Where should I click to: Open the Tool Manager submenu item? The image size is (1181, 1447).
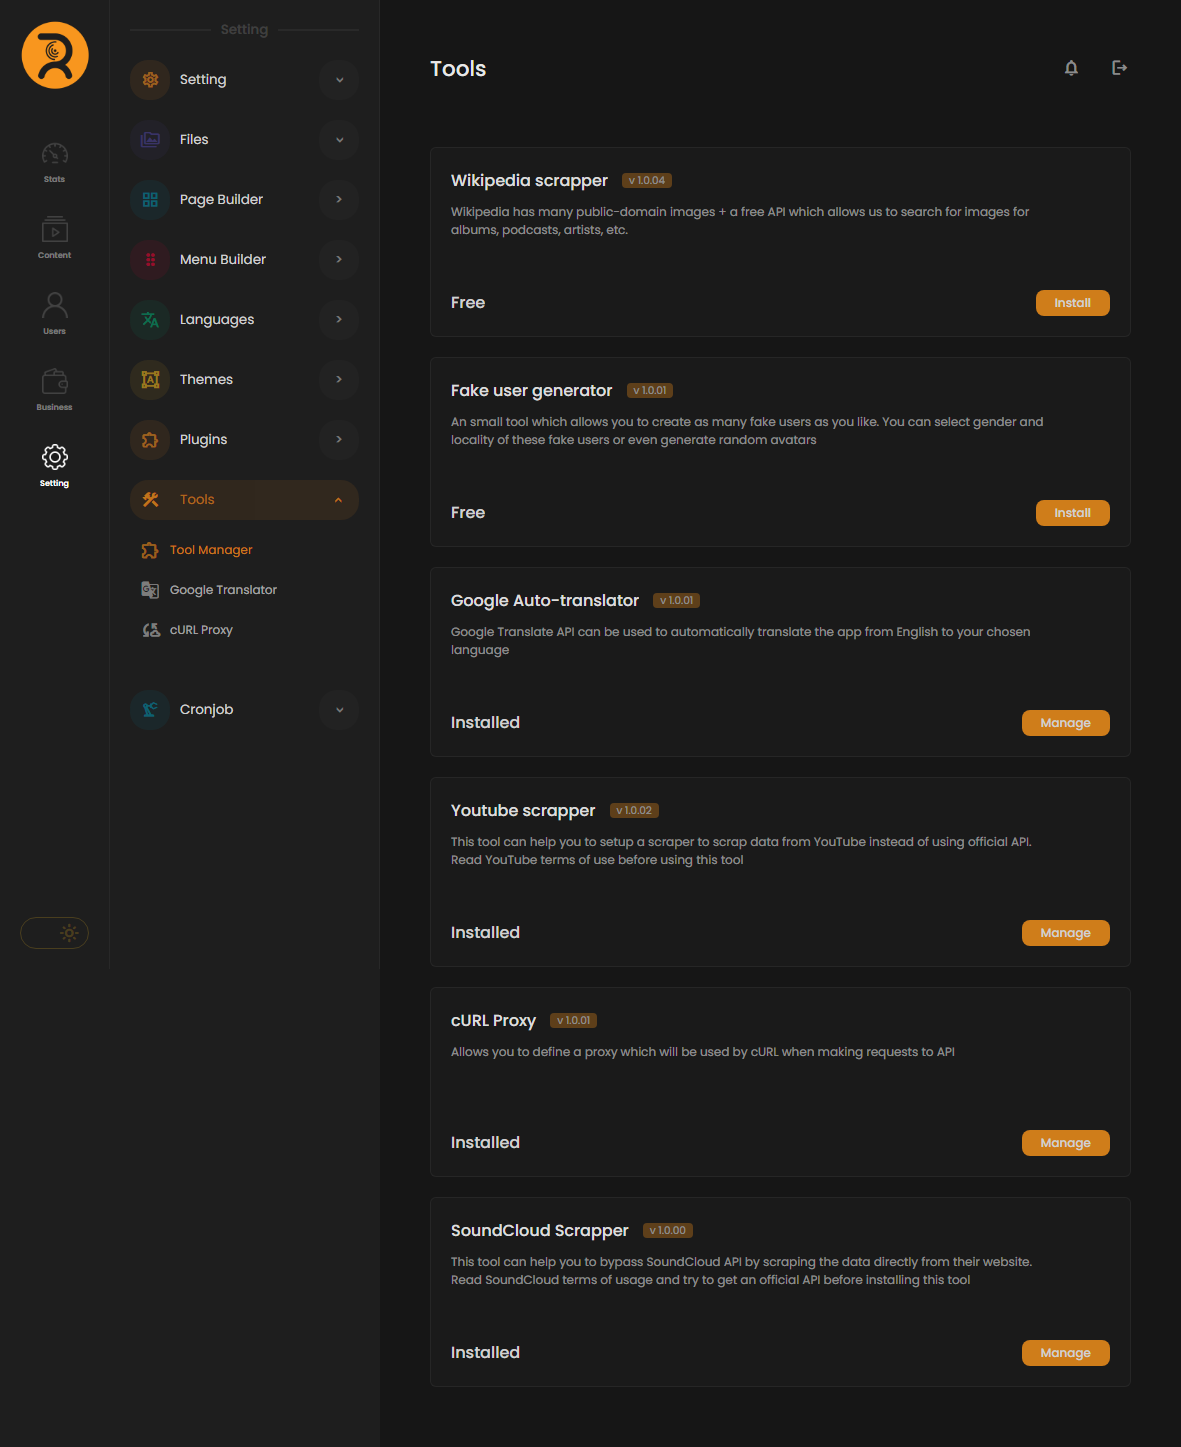click(x=211, y=550)
